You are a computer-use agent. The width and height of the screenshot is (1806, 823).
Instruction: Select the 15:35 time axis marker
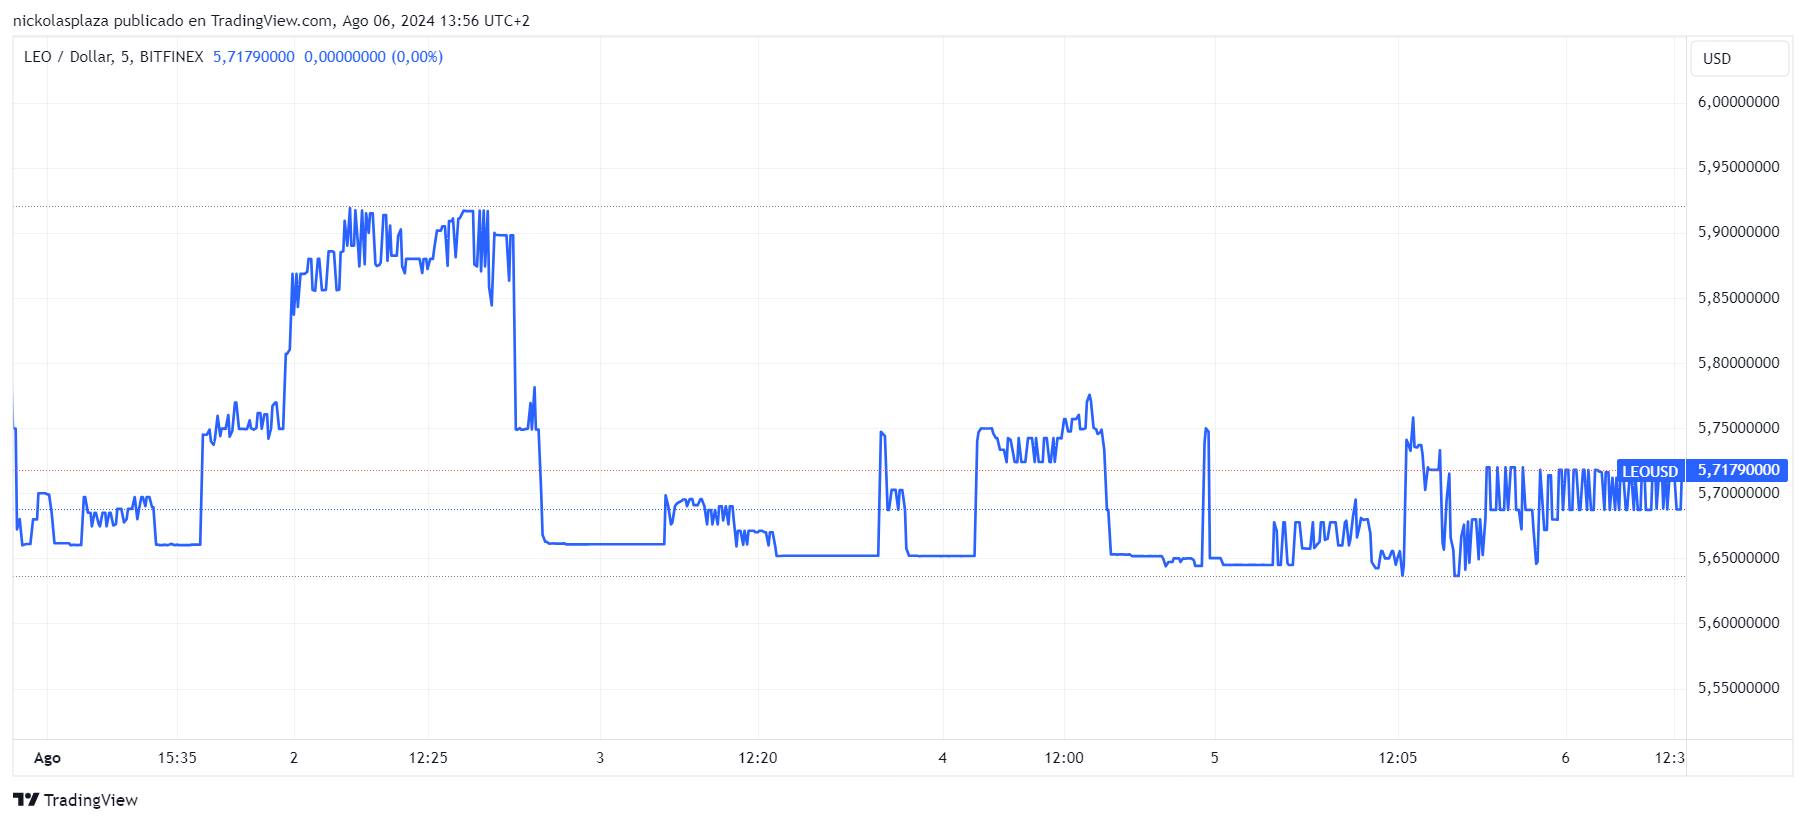point(177,758)
